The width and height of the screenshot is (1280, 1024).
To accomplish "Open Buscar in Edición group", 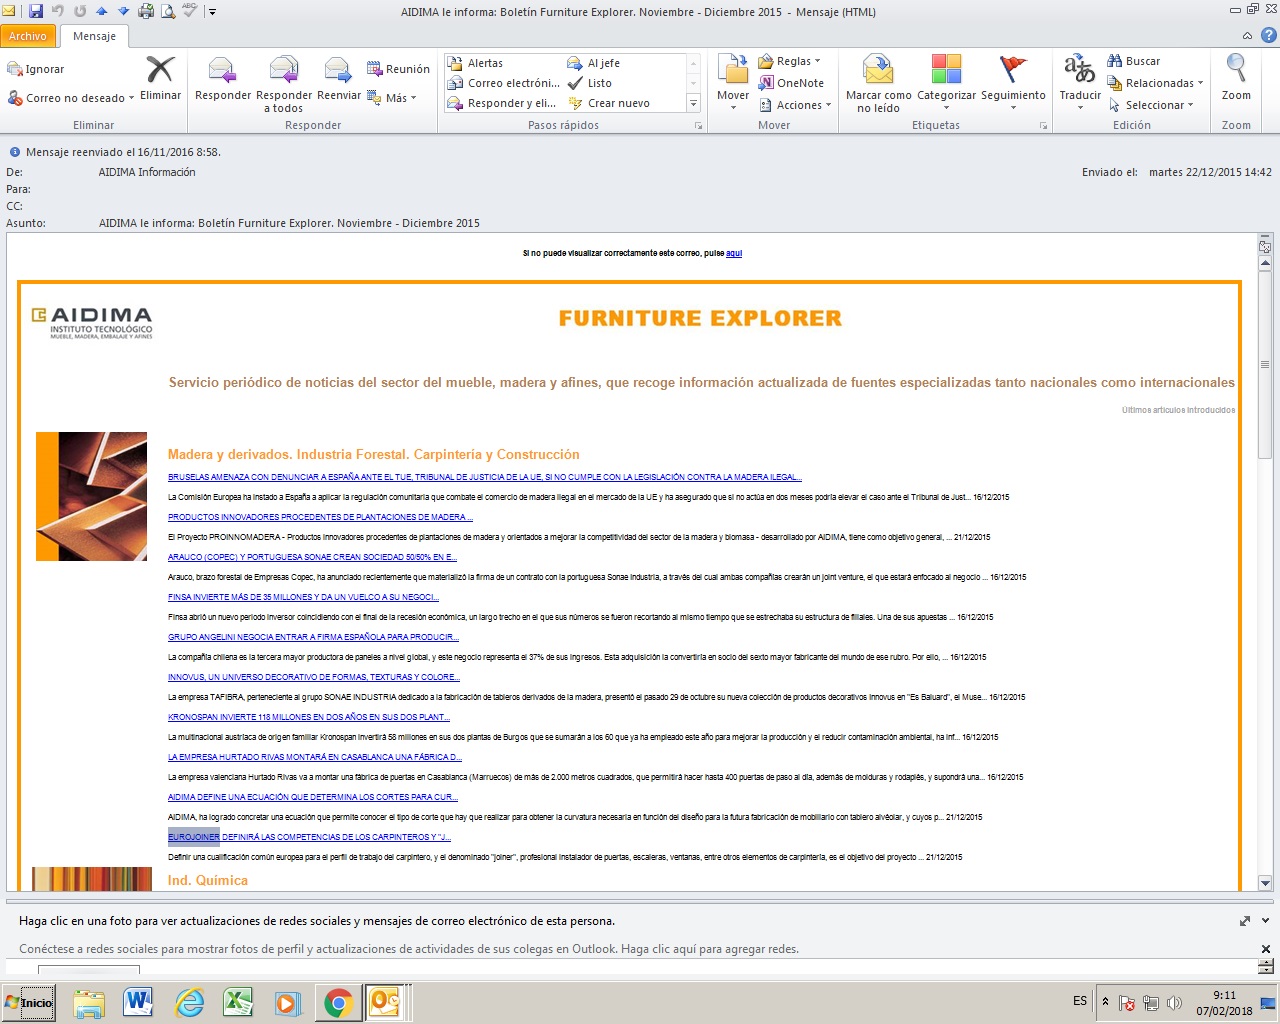I will pos(1133,61).
